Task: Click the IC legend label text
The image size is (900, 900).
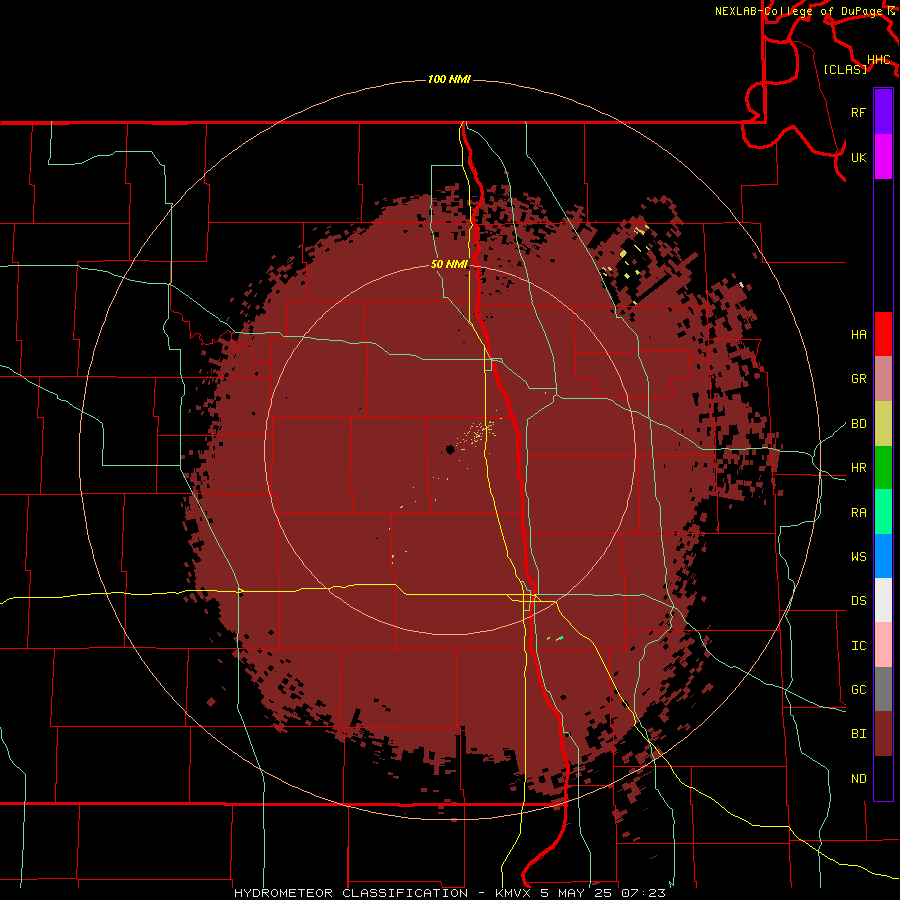Action: [x=859, y=646]
